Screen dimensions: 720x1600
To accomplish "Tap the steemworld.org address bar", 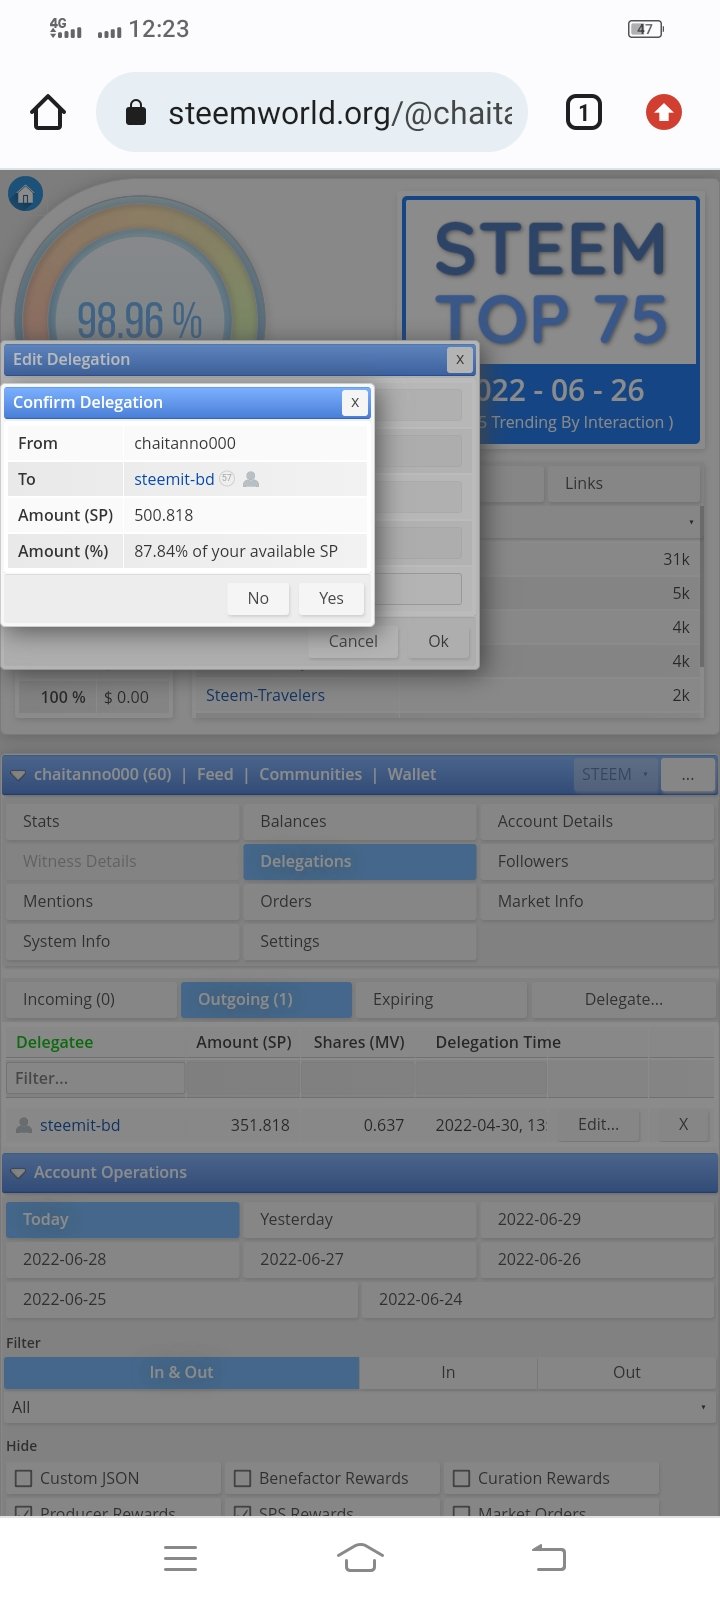I will pos(312,112).
